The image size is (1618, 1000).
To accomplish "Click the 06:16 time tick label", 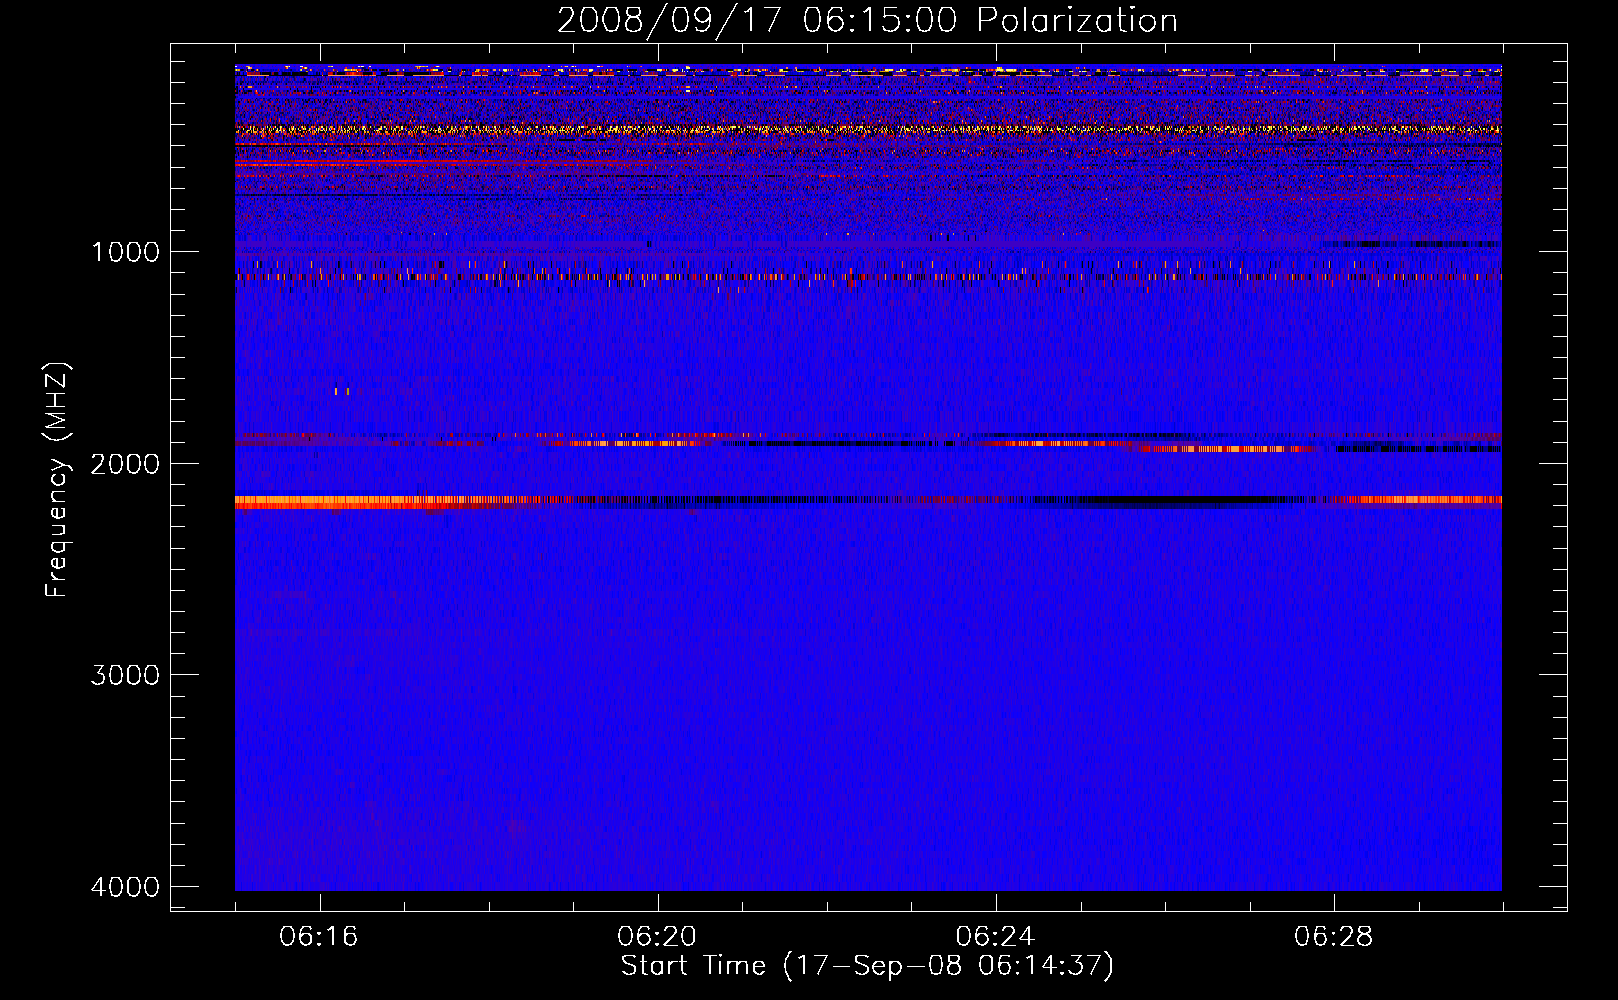I will tap(319, 937).
